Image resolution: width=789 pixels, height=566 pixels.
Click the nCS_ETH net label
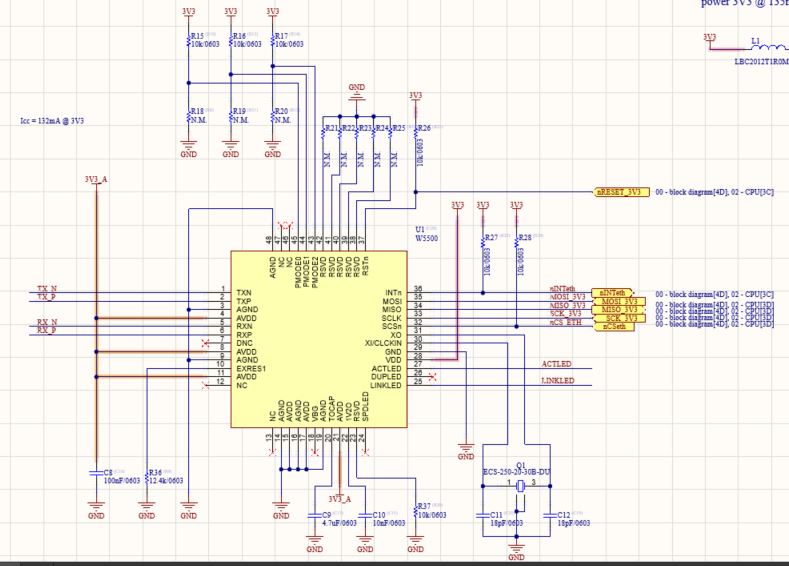pos(565,322)
